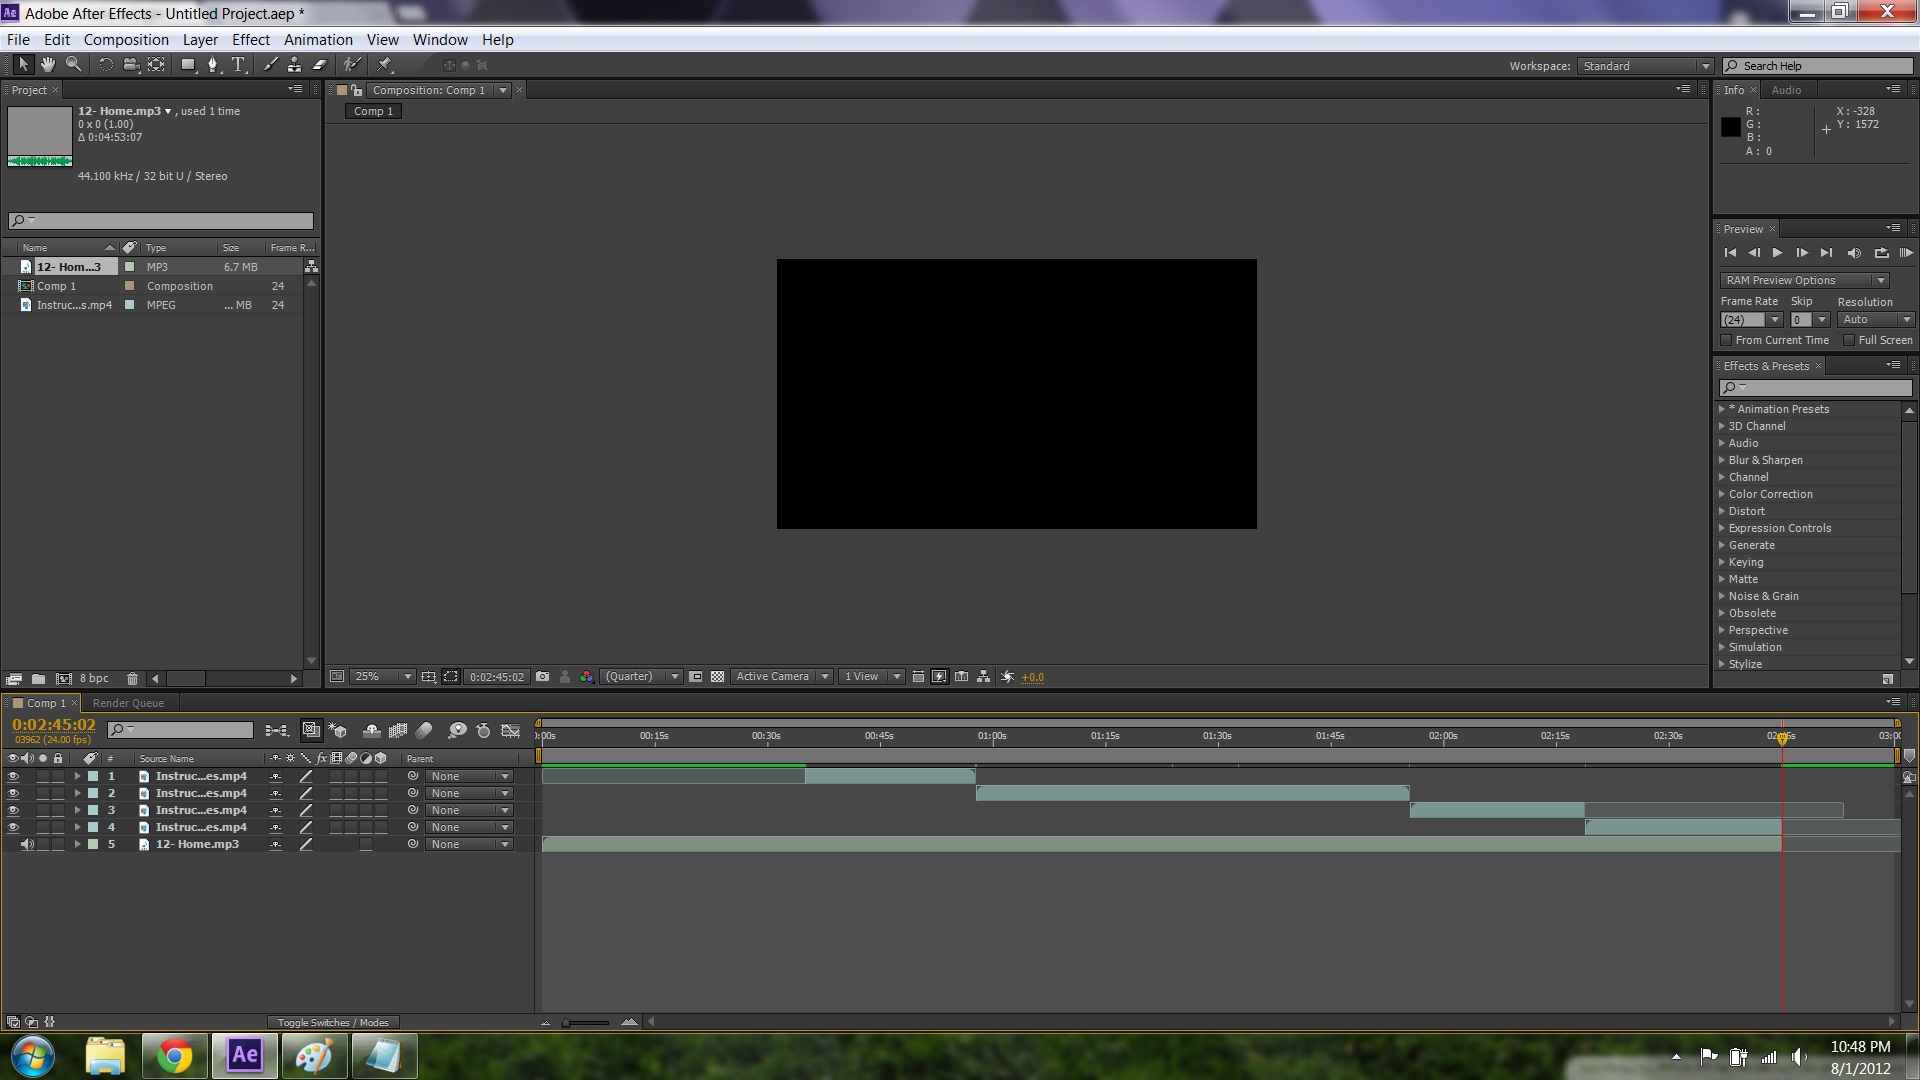Click the current time indicator marker
Screen dimensions: 1920x1080
coord(1782,738)
